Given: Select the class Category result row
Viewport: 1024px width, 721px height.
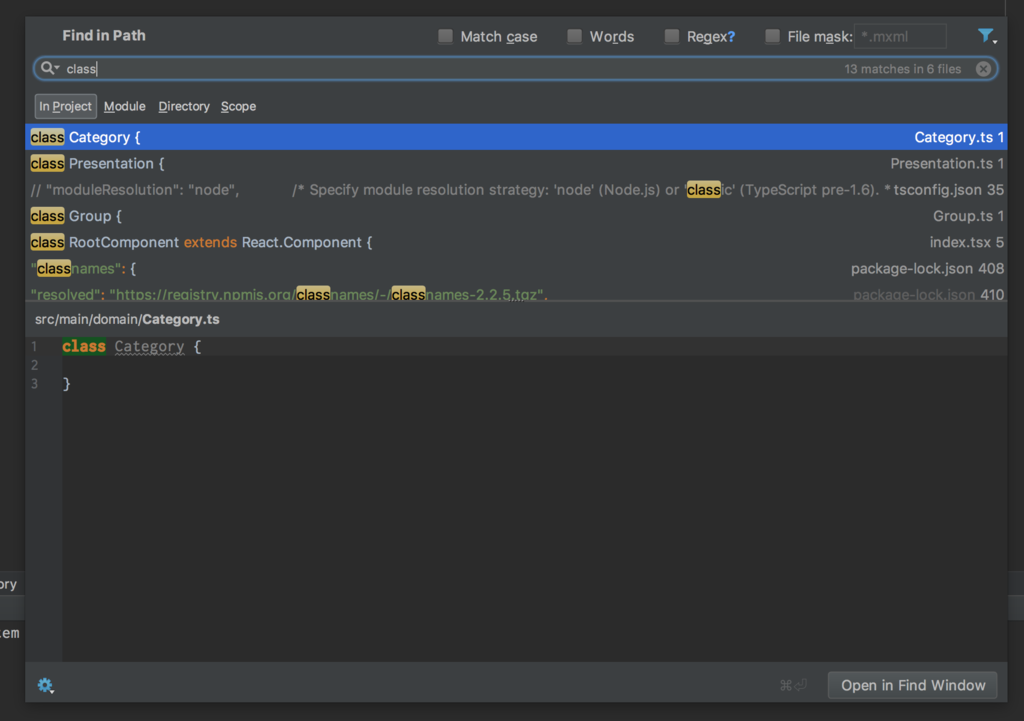Looking at the screenshot, I should pos(516,137).
